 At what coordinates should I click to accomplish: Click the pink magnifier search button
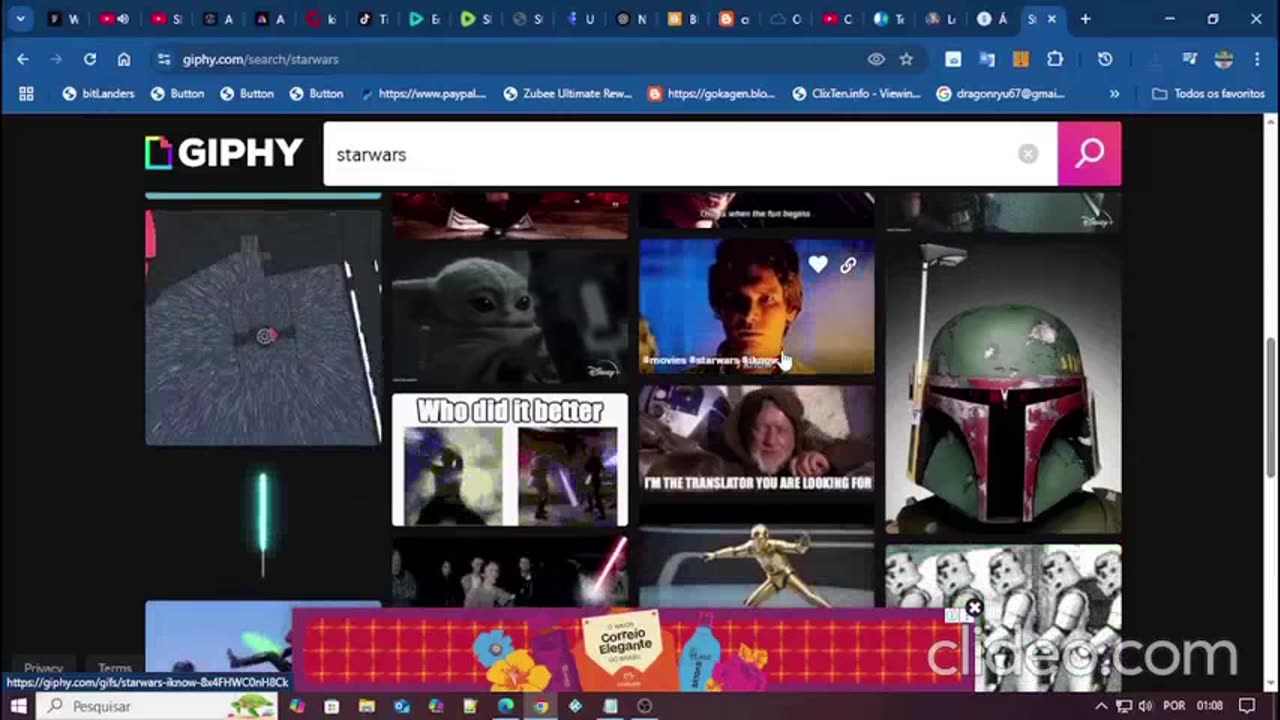pos(1089,154)
